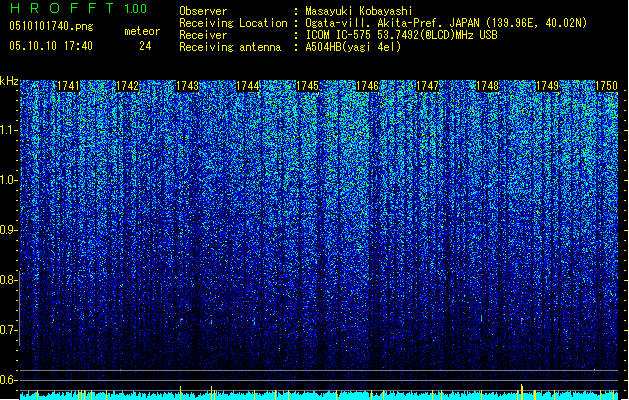This screenshot has width=629, height=400.
Task: Select the ICOM IC-575 receiver value
Action: pos(401,35)
